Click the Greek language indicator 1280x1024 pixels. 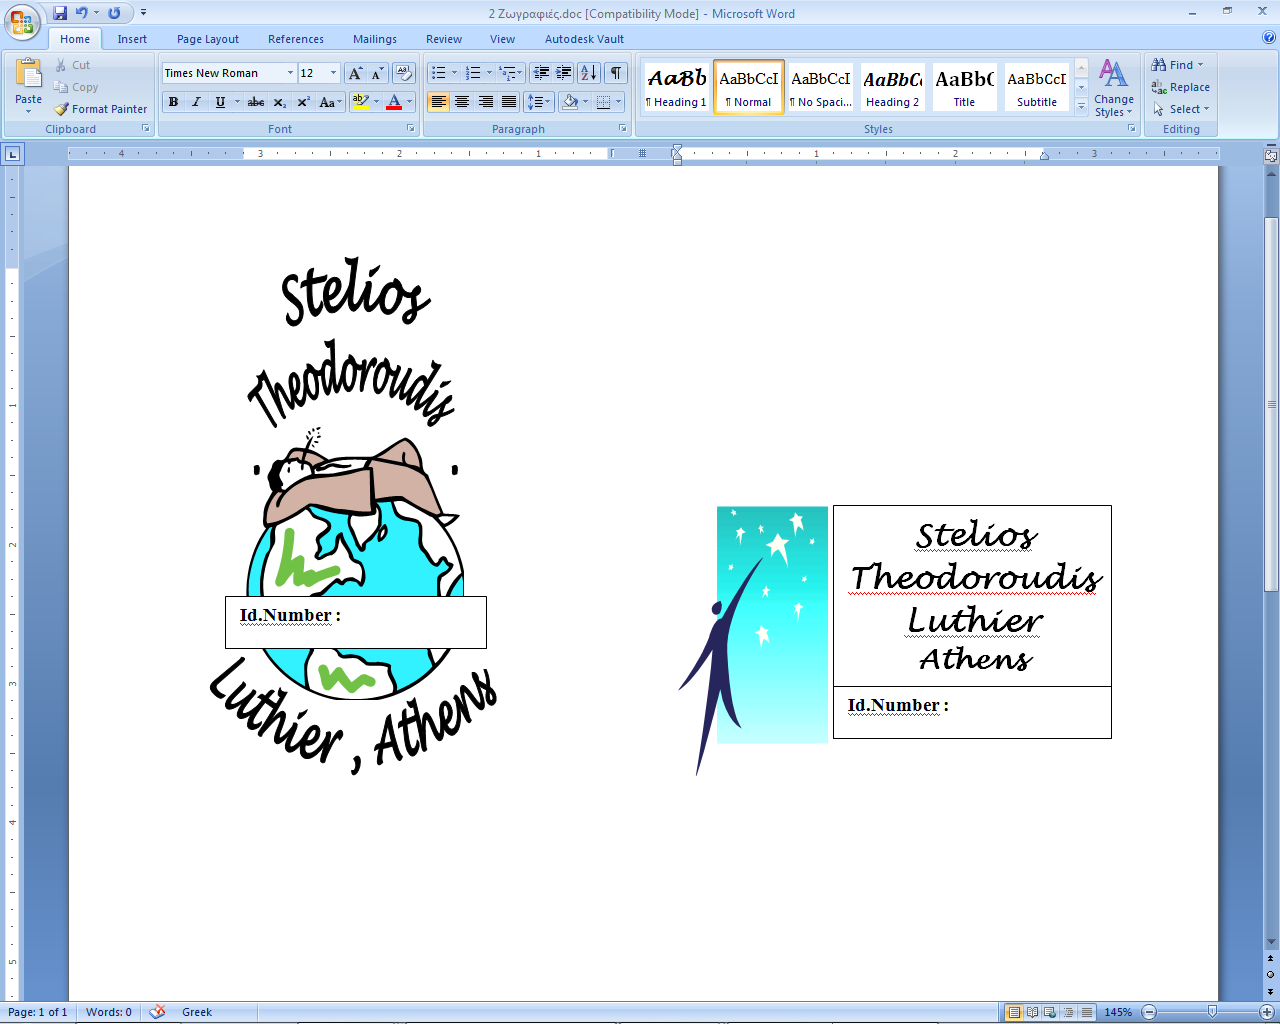tap(197, 1012)
